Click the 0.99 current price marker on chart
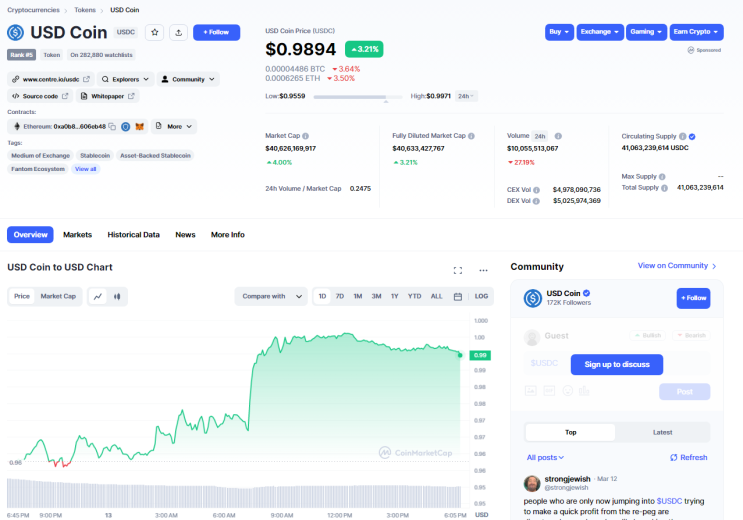The height and width of the screenshot is (520, 743). coord(480,355)
